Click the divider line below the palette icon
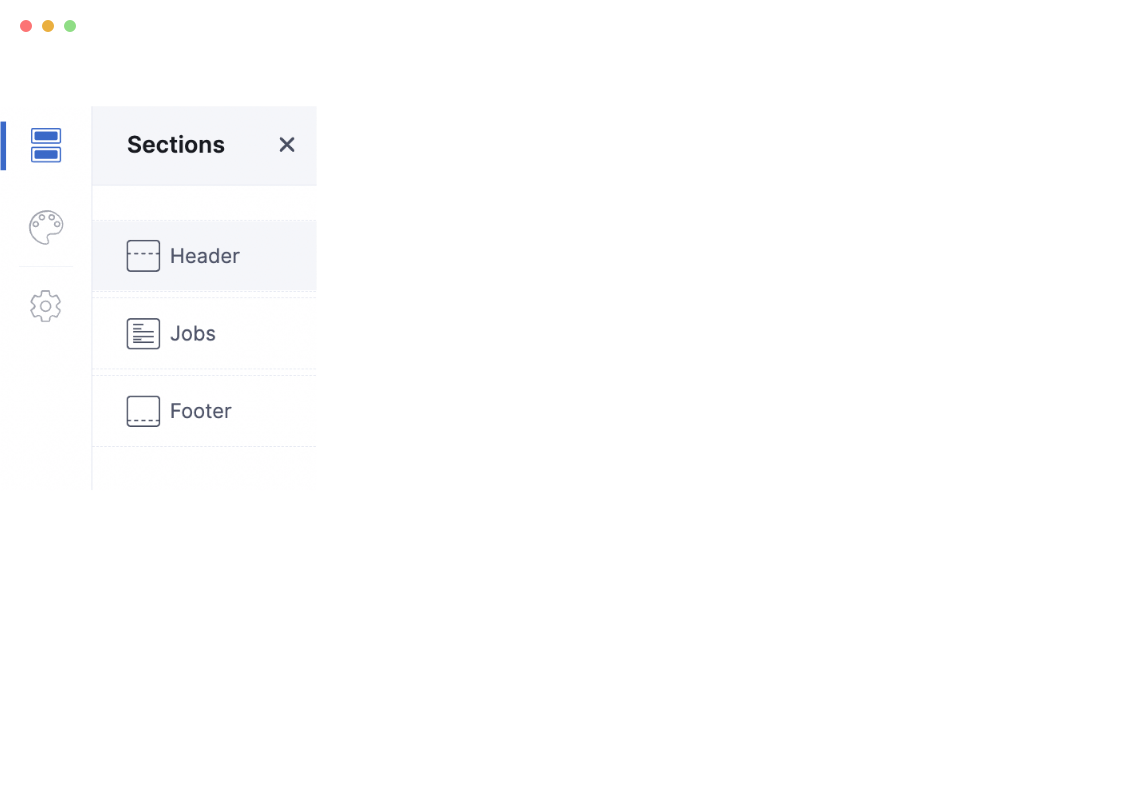 pos(46,267)
